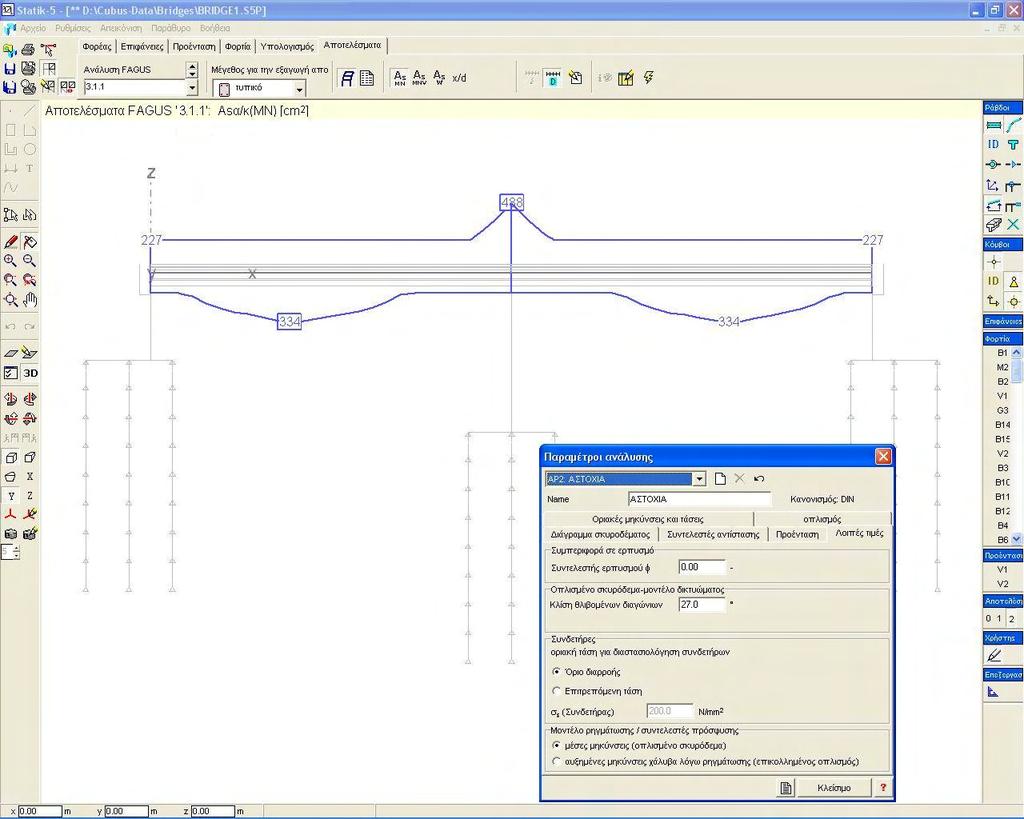
Task: Click the red question mark help button
Action: [x=883, y=788]
